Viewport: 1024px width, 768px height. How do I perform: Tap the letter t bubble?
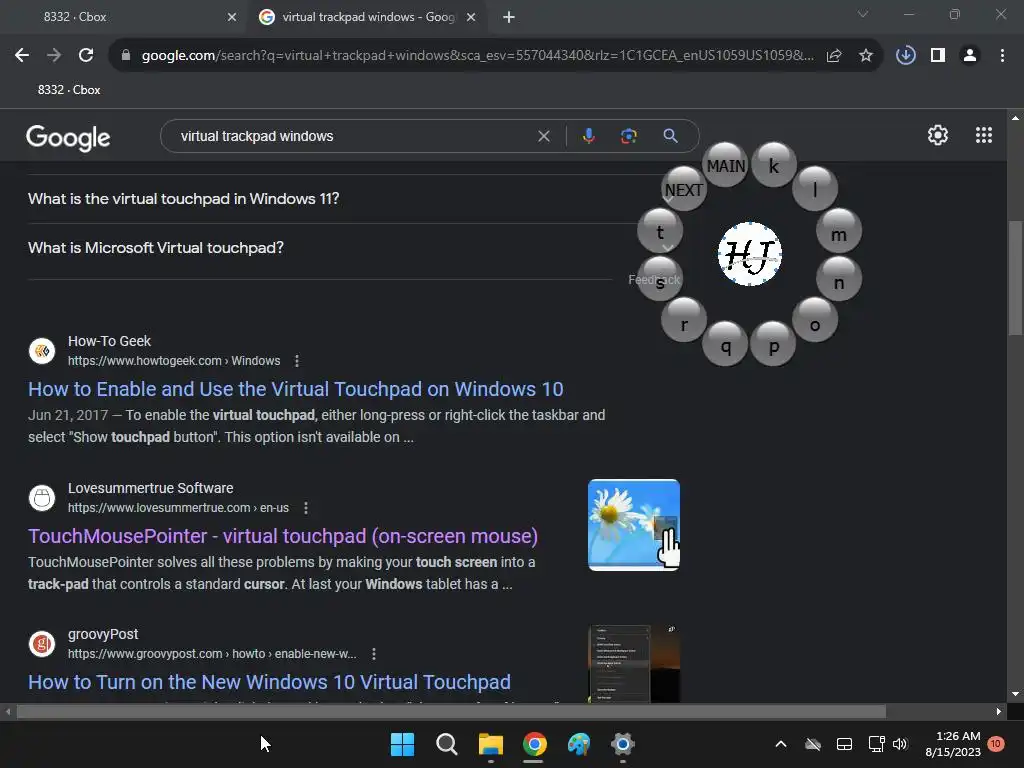[x=660, y=231]
